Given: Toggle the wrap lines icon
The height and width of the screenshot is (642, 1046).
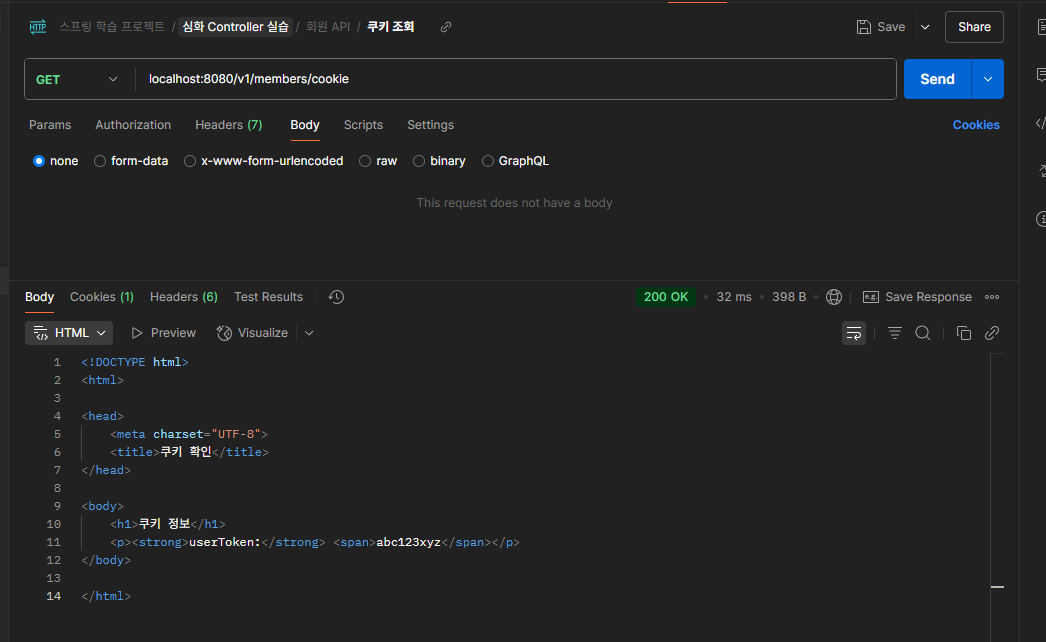Looking at the screenshot, I should (854, 333).
